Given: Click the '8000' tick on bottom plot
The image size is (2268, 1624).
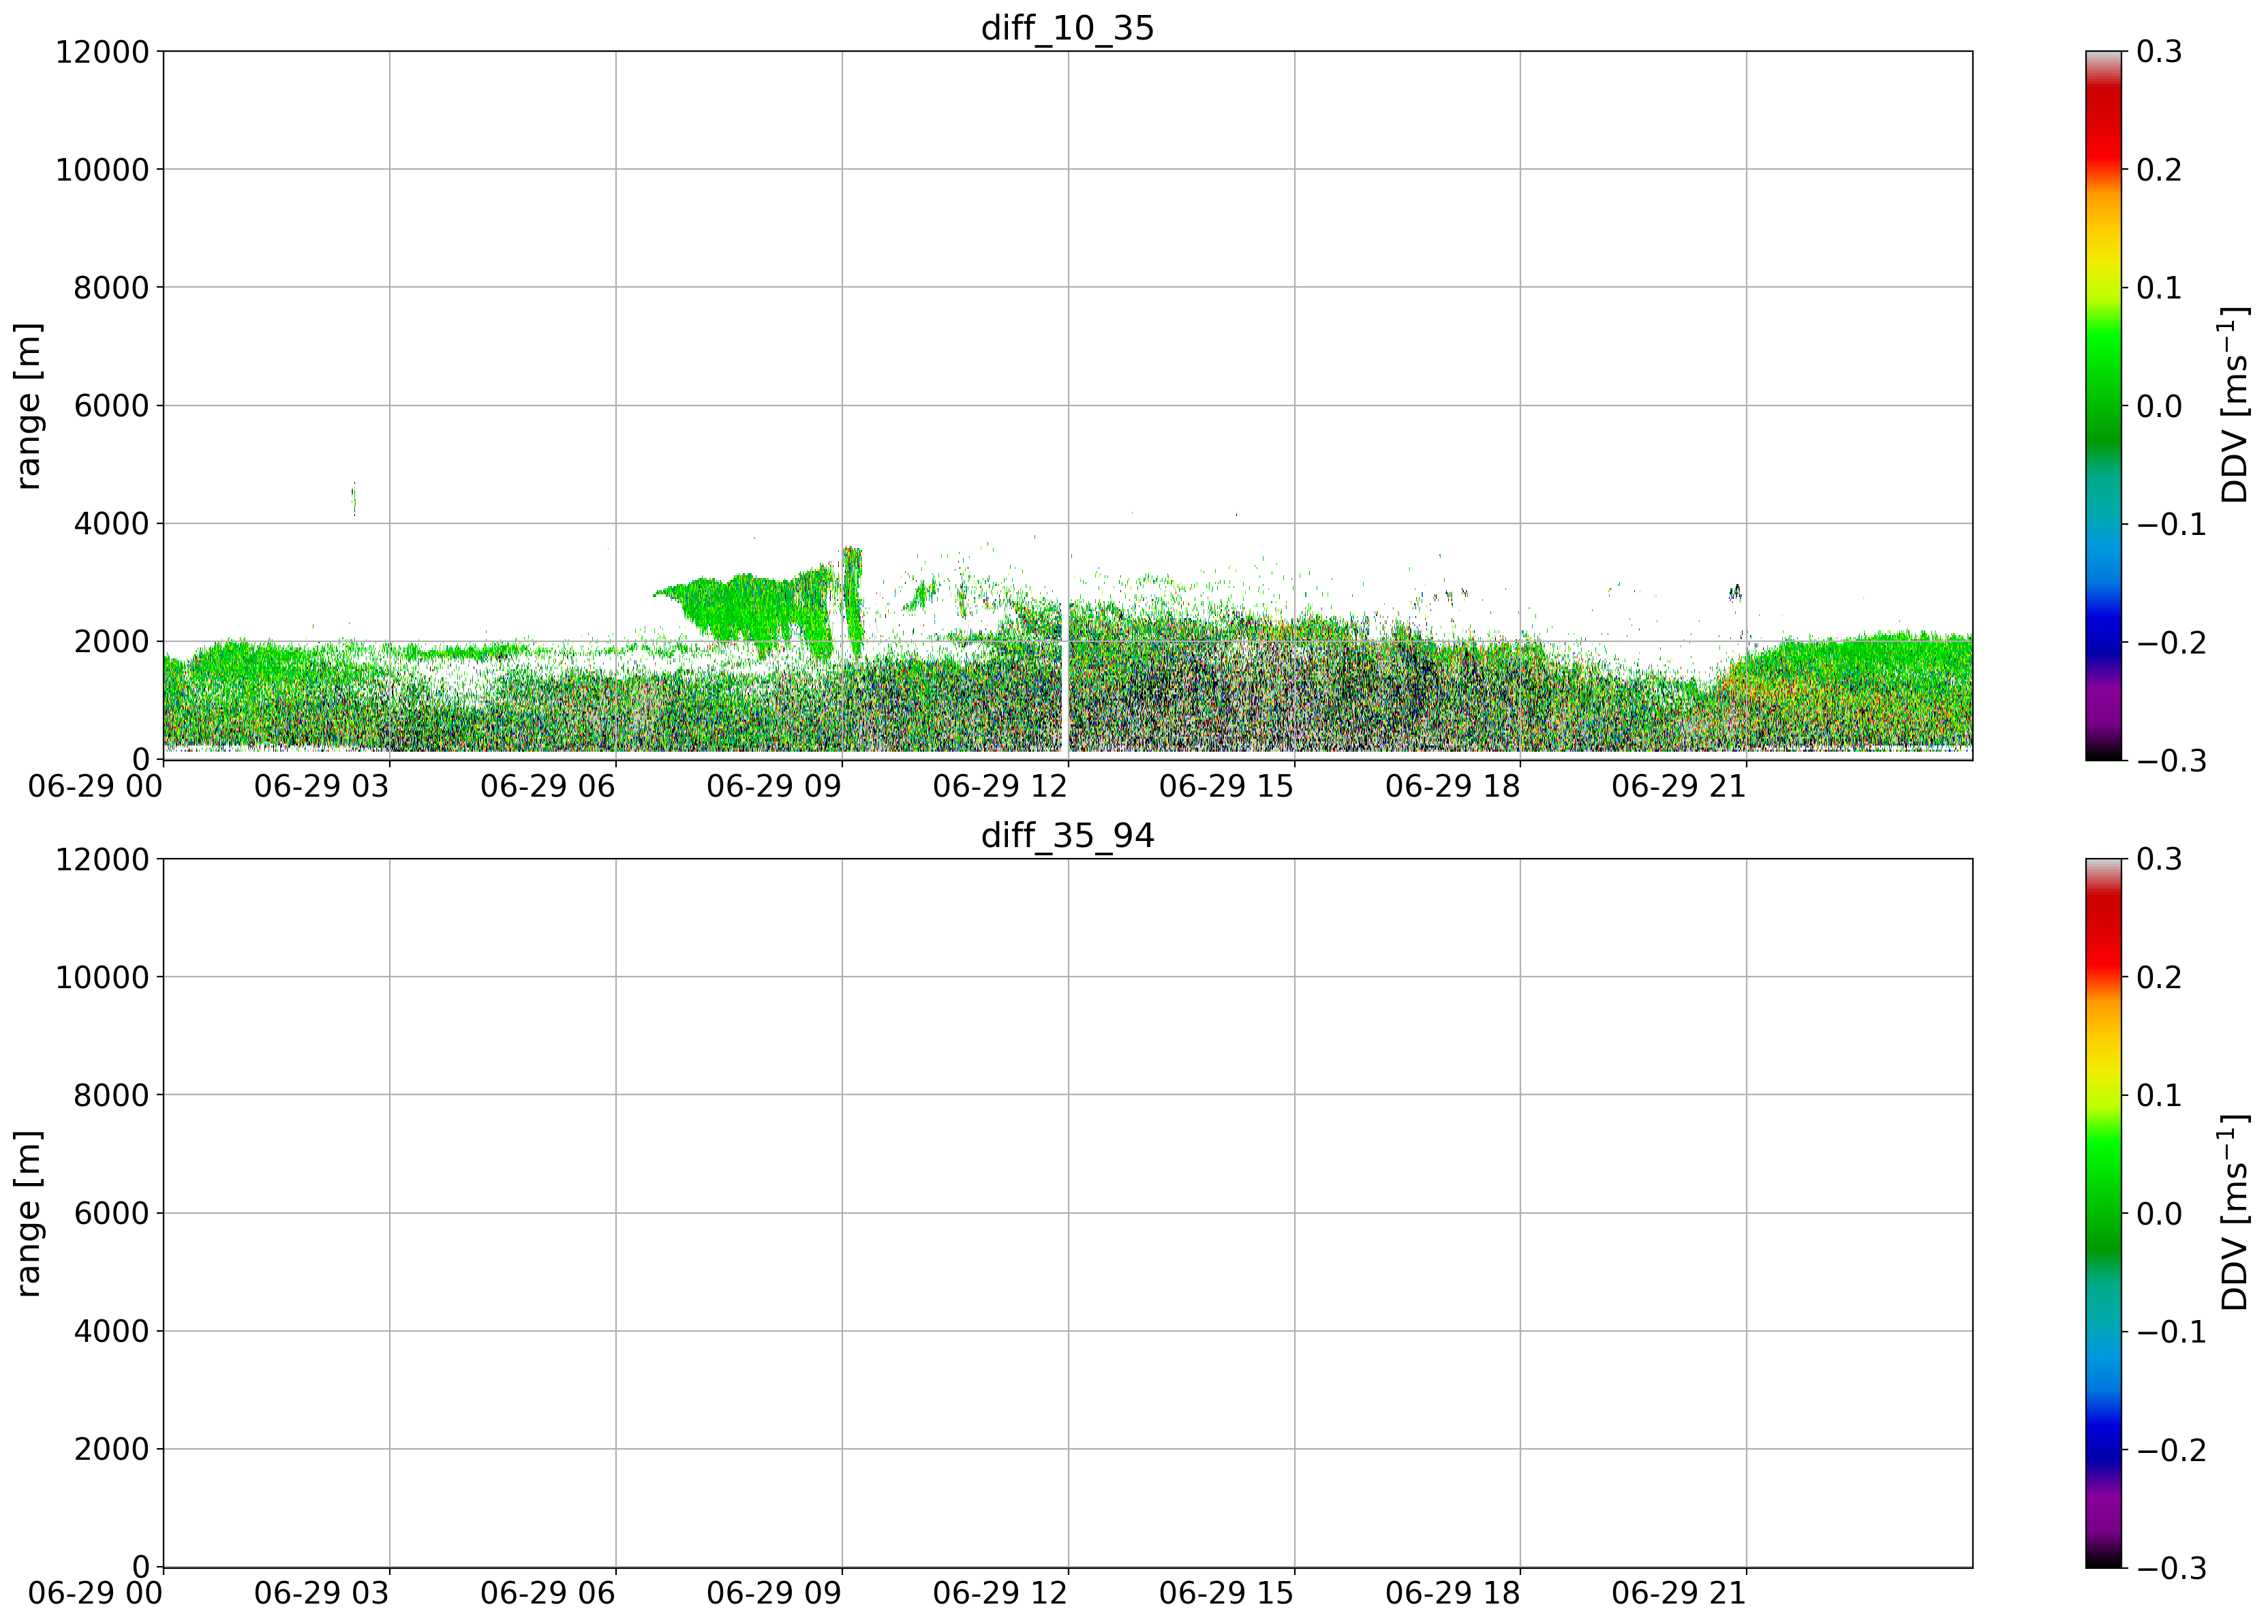Looking at the screenshot, I should [111, 1095].
